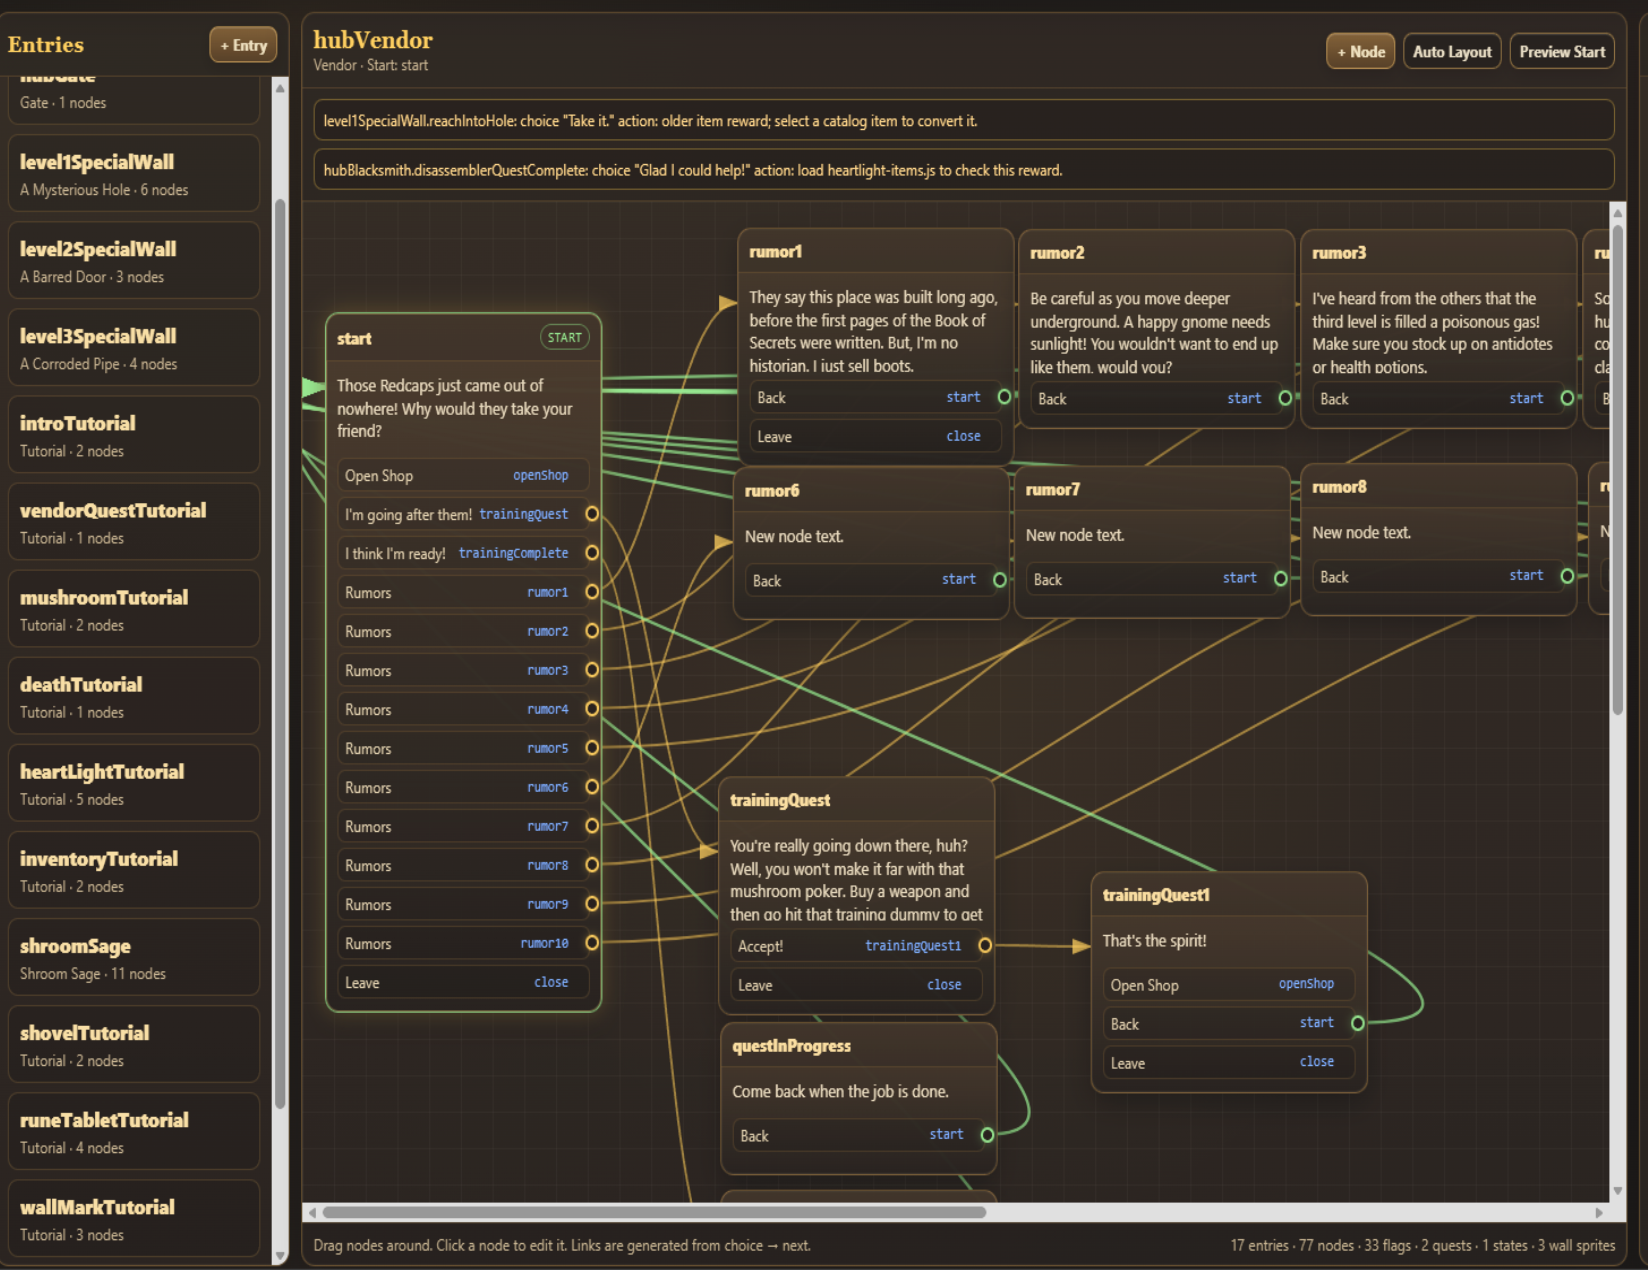Select the level3SpecialWall entry

(x=134, y=348)
